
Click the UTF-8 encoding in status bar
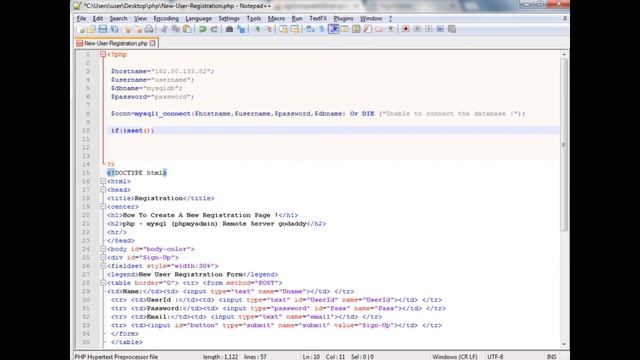point(495,356)
